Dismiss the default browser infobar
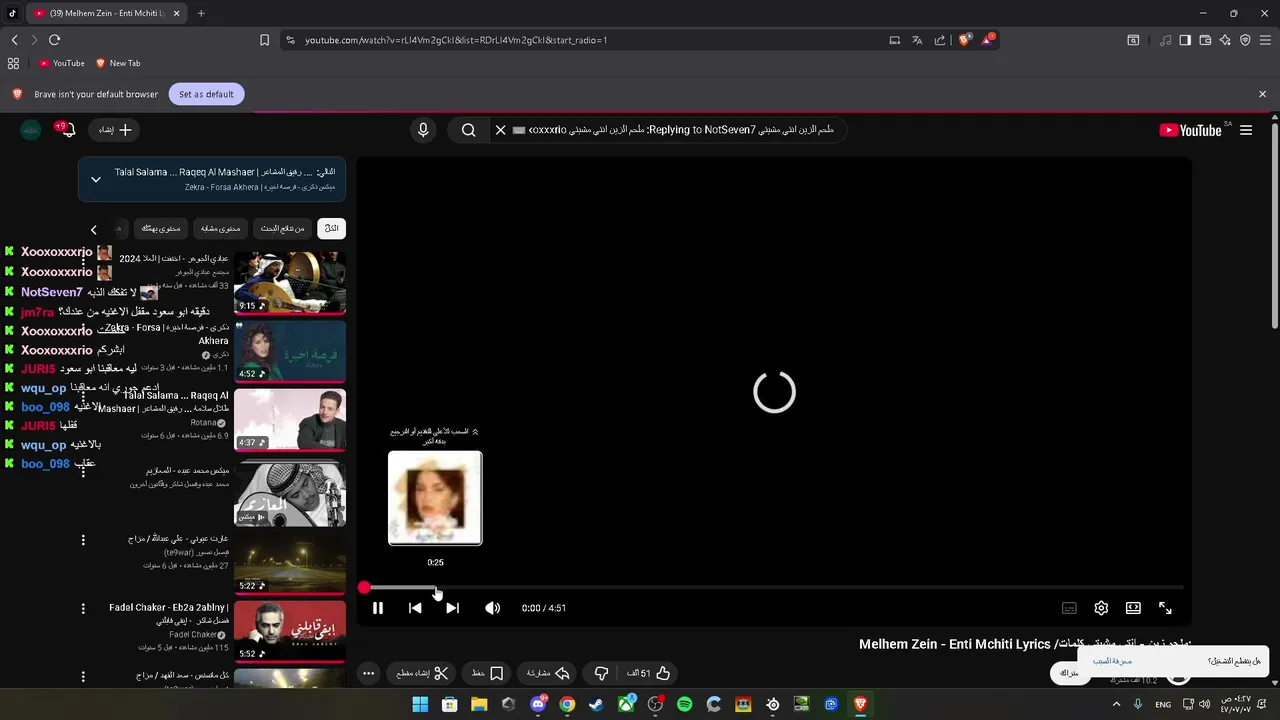Viewport: 1280px width, 720px height. coord(1262,94)
